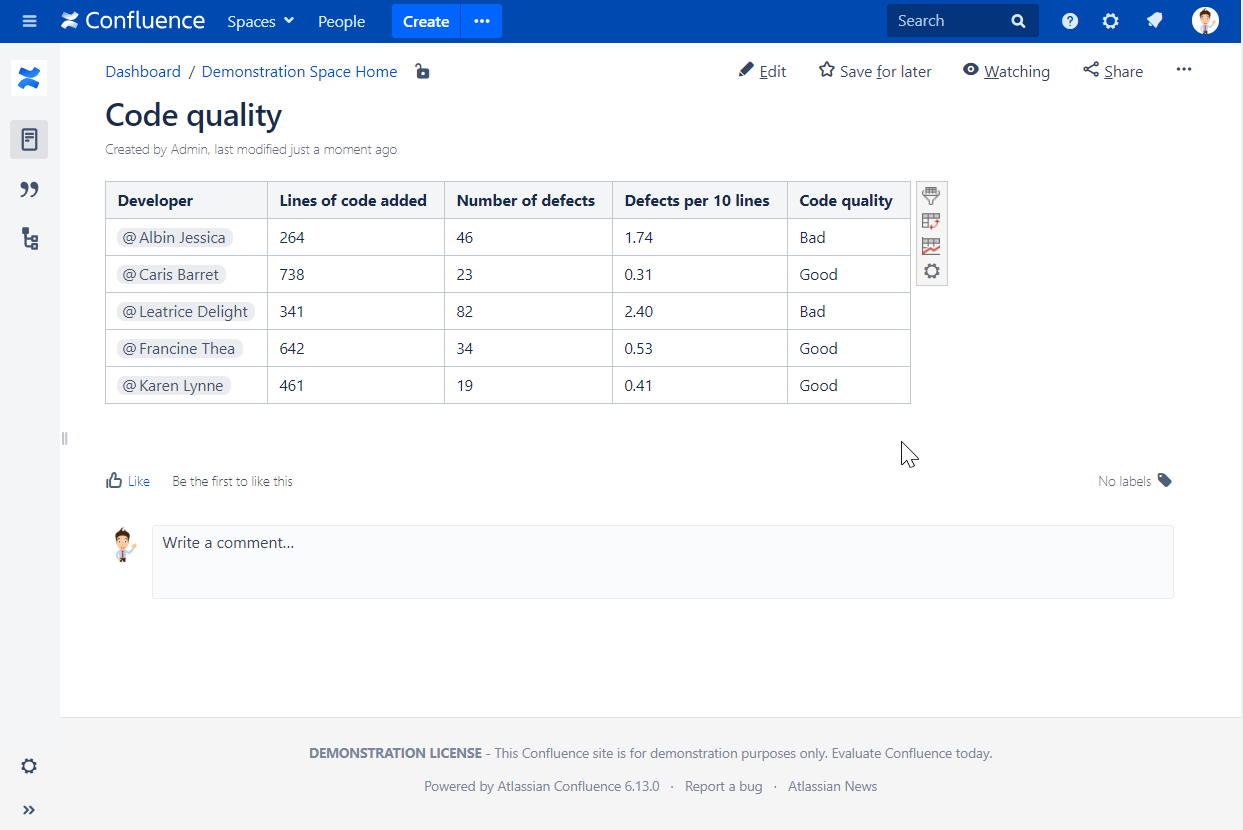Click the page tree icon in the sidebar
Screen dimensions: 1243x830
click(28, 239)
